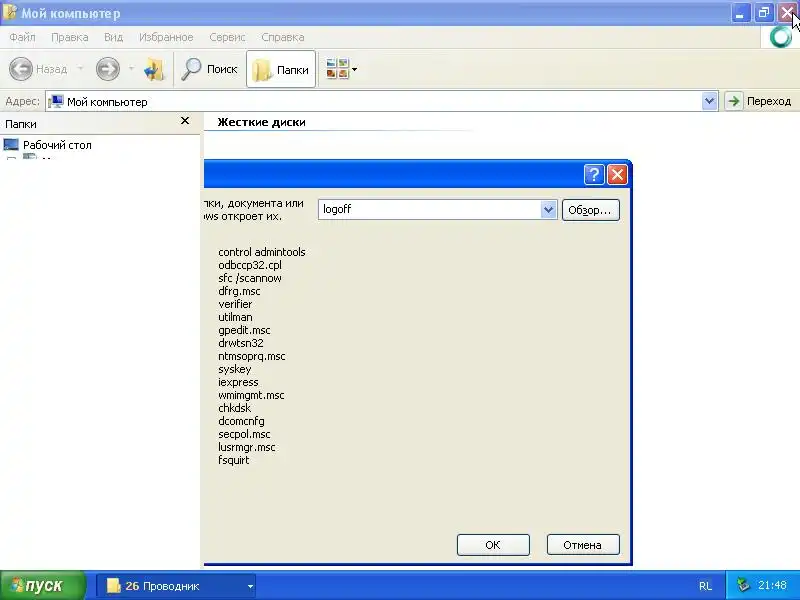Screen dimensions: 800x600
Task: Select 'dfrg.msc' in the list
Action: [239, 291]
